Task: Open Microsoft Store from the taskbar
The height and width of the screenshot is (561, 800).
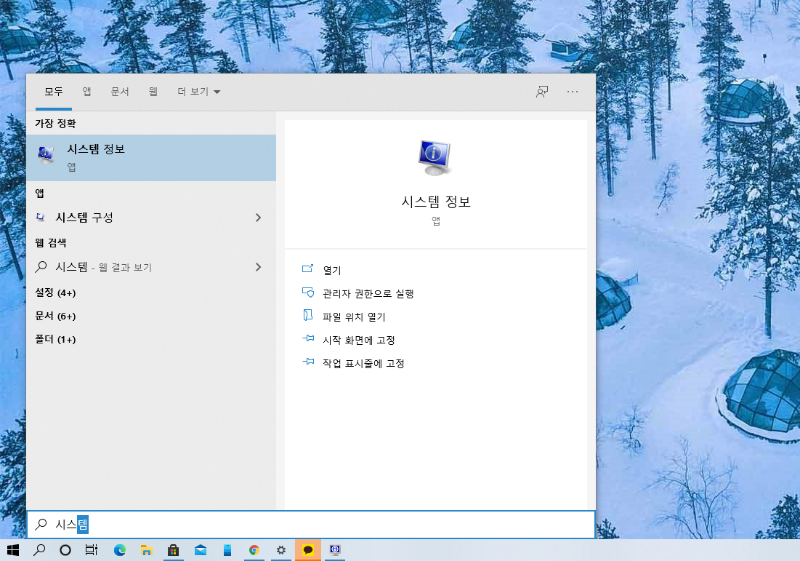Action: pyautogui.click(x=173, y=550)
